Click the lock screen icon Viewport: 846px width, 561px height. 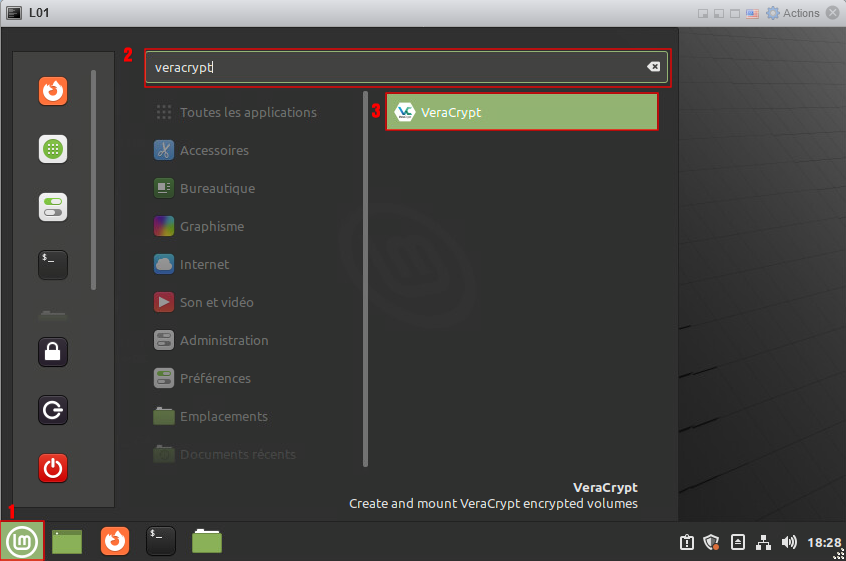coord(53,352)
